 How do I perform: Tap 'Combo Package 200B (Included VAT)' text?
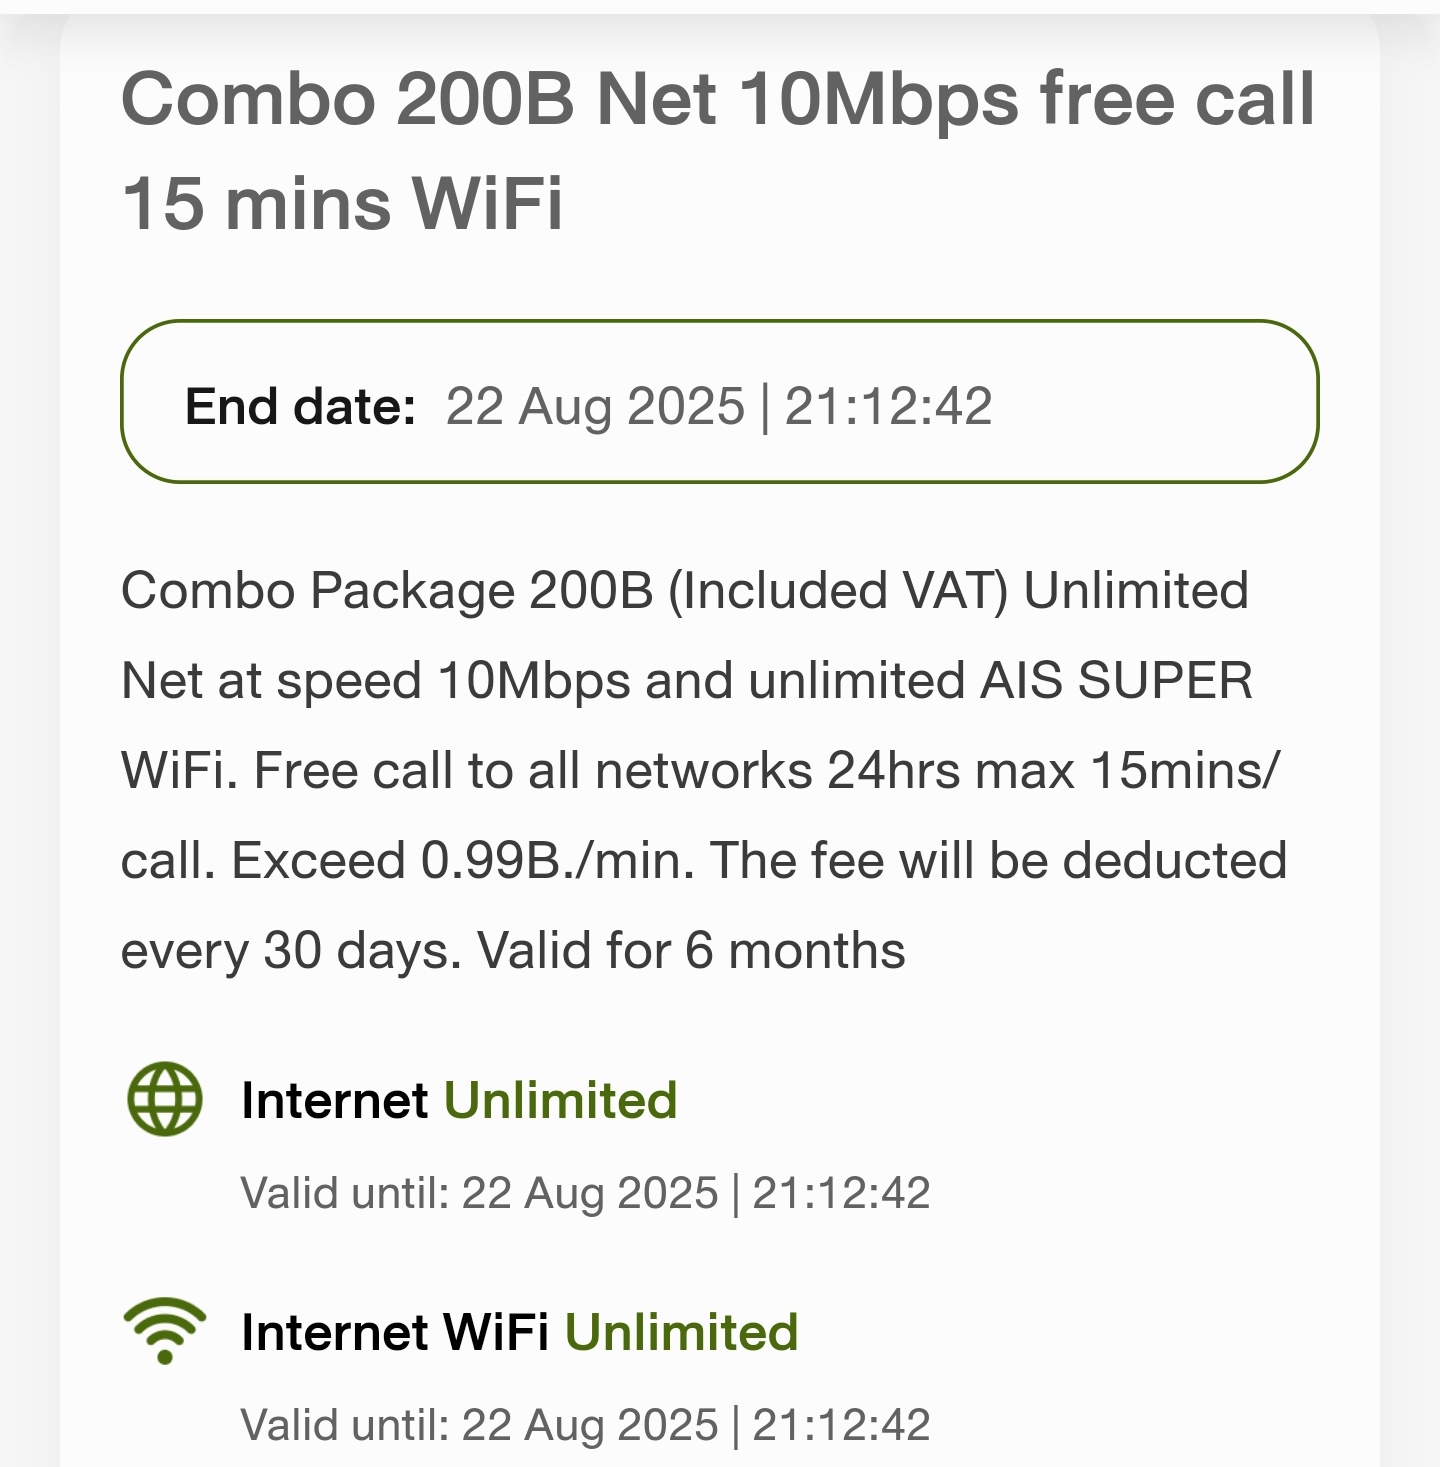565,591
